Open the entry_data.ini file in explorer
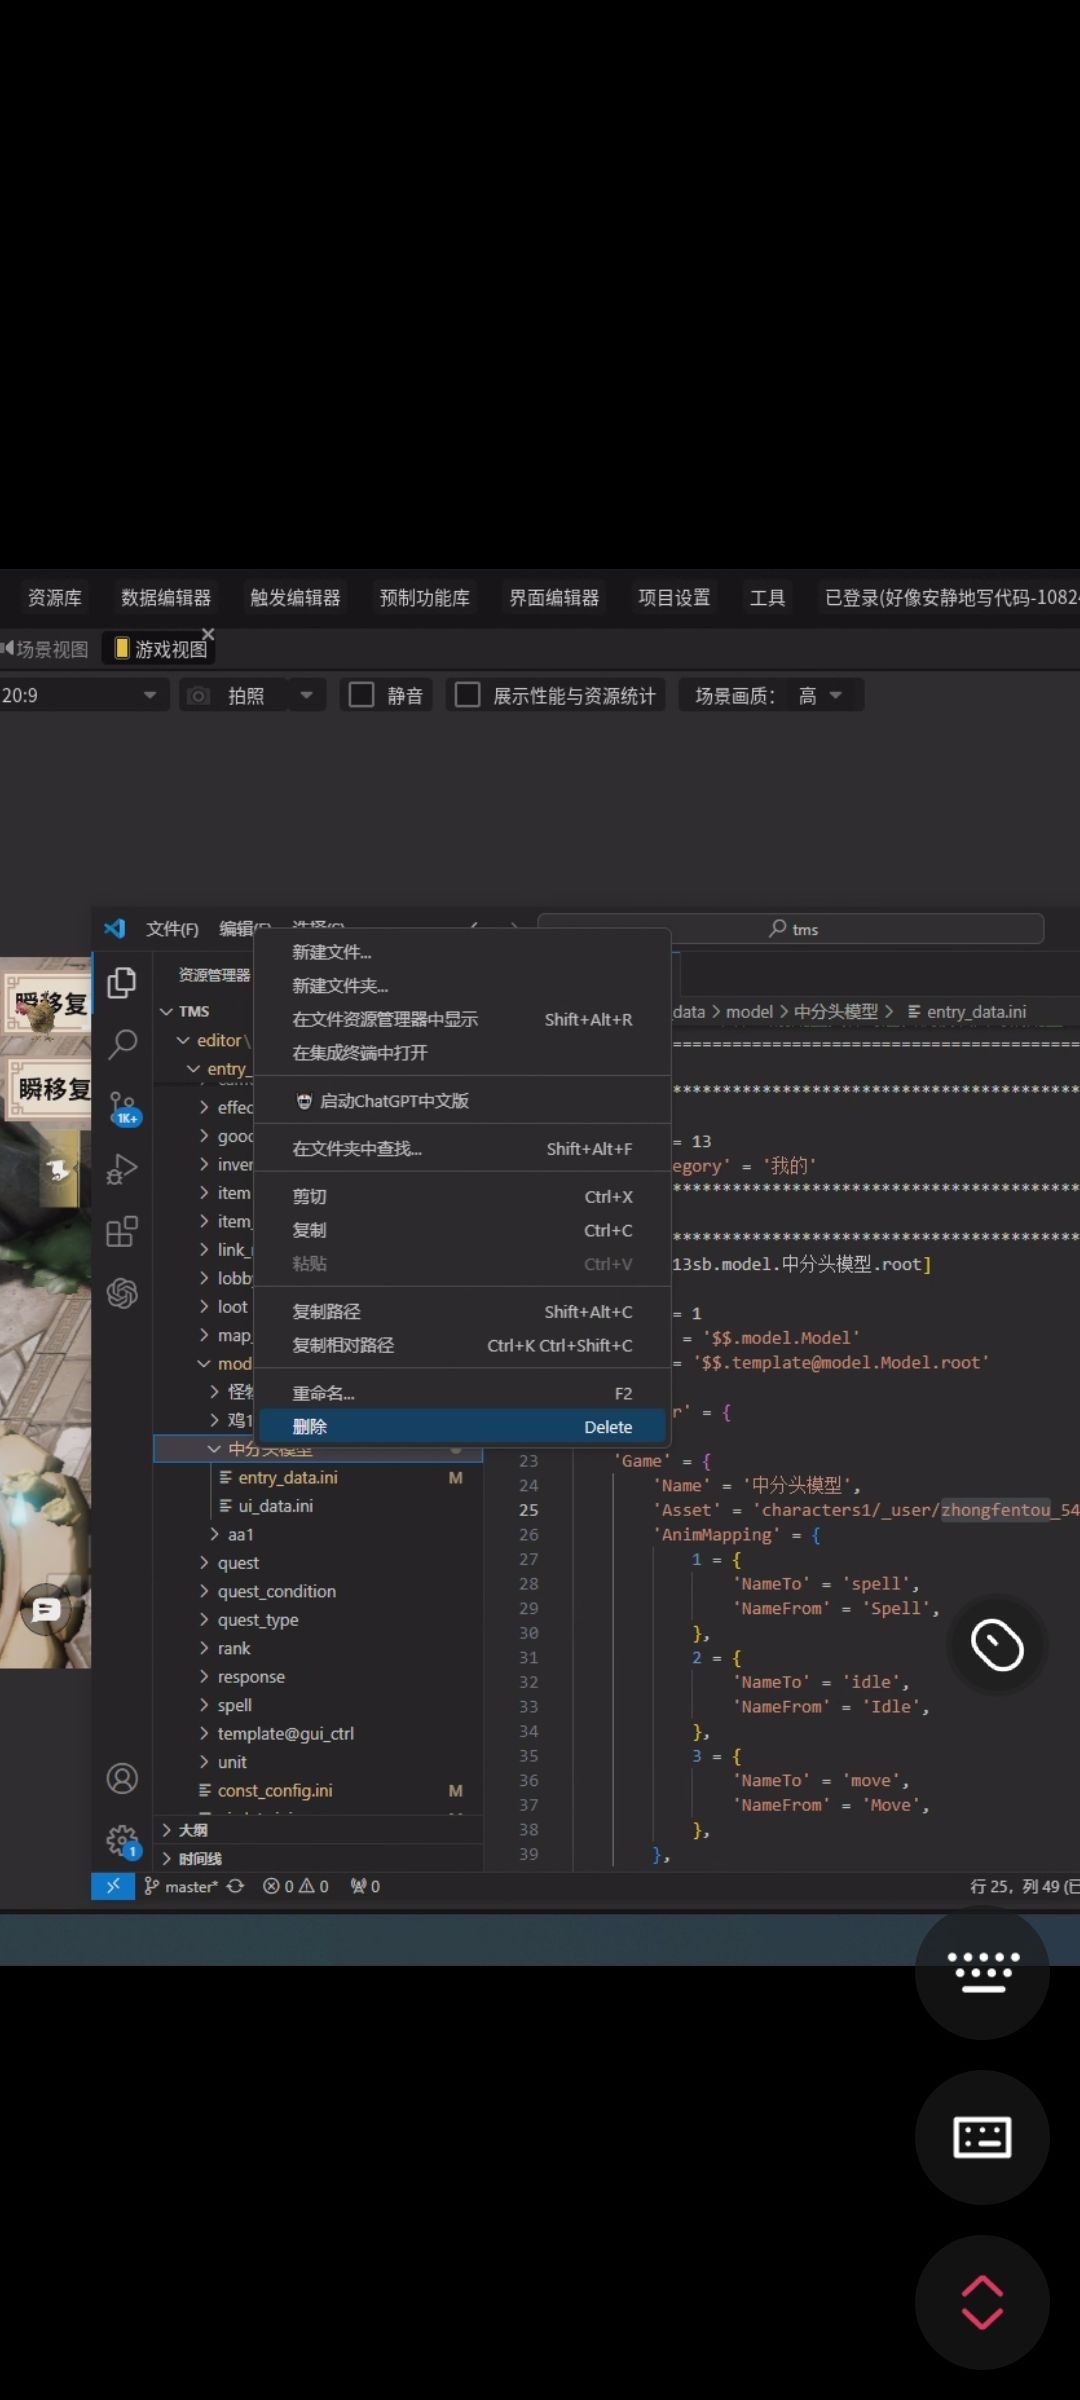This screenshot has height=2400, width=1080. 288,1477
